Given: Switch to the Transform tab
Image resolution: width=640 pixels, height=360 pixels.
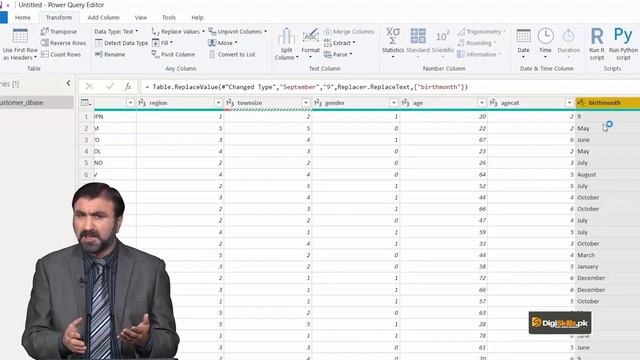Looking at the screenshot, I should click(x=59, y=18).
